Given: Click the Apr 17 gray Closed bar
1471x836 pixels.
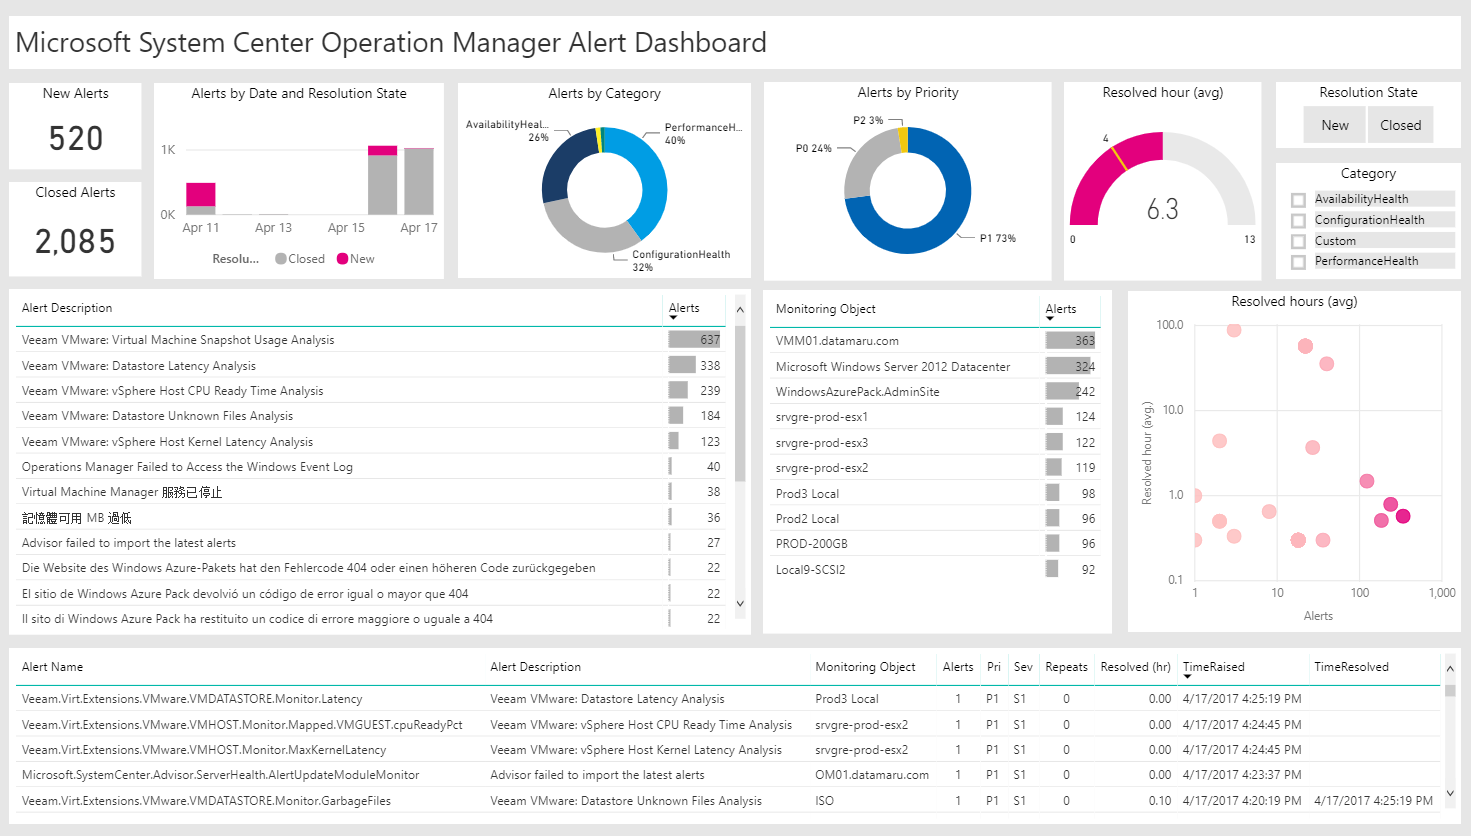Looking at the screenshot, I should pos(418,182).
